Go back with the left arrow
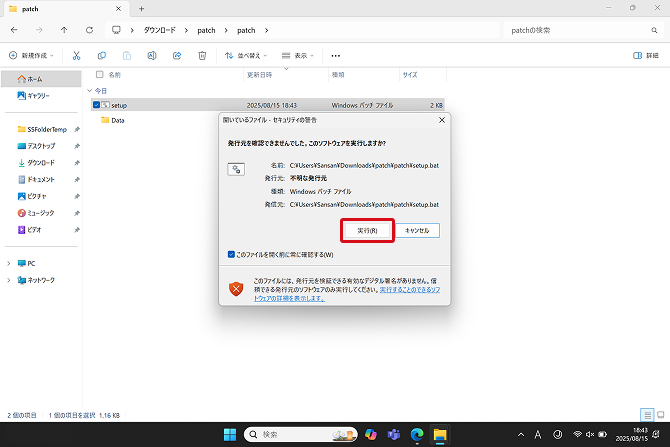 coord(14,30)
